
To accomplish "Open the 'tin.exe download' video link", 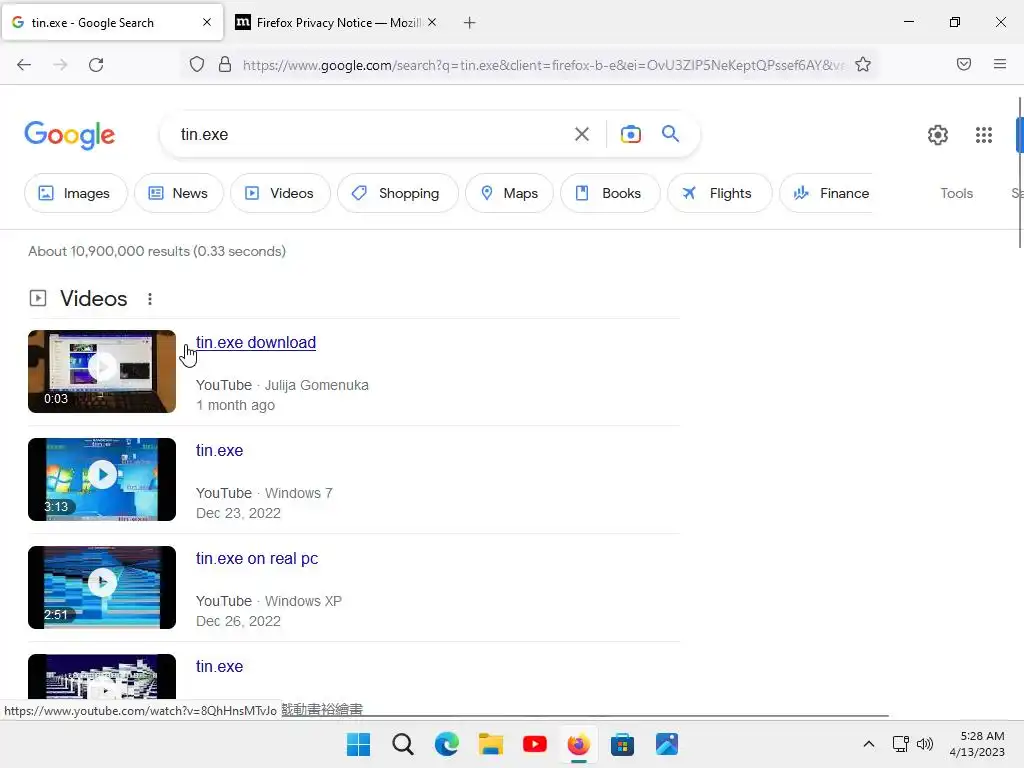I will coord(255,342).
